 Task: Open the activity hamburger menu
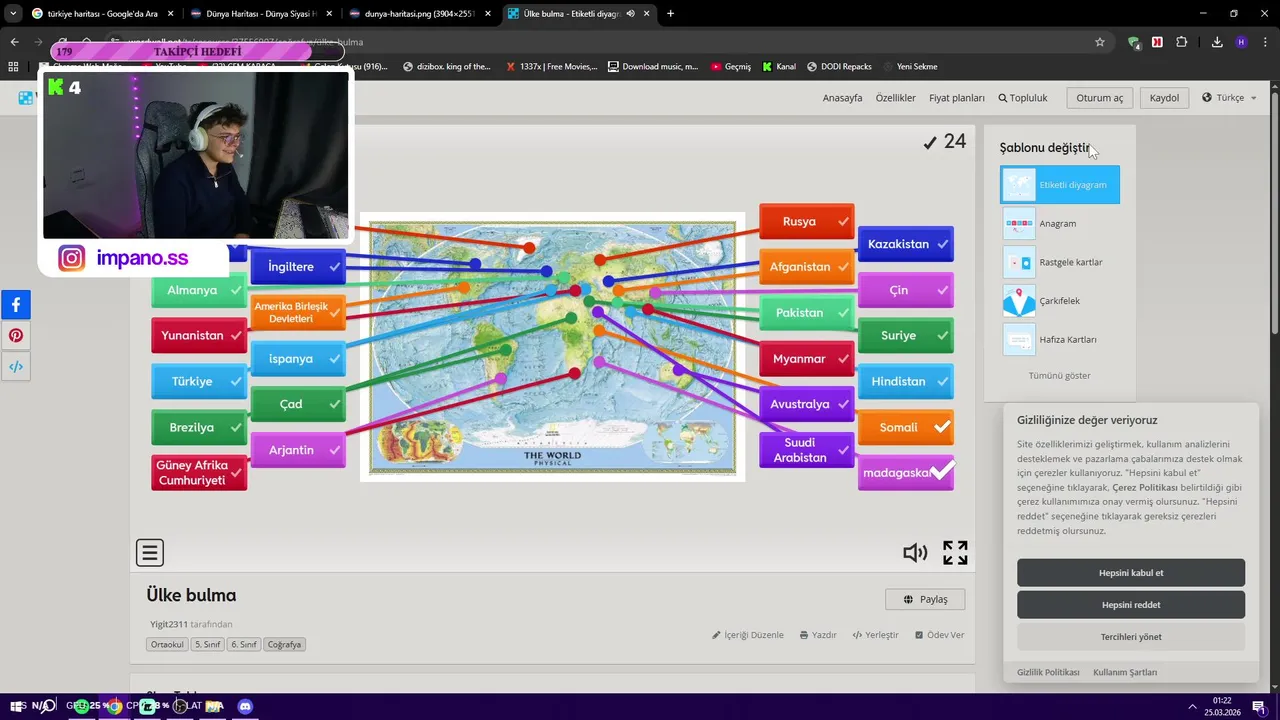pos(150,552)
